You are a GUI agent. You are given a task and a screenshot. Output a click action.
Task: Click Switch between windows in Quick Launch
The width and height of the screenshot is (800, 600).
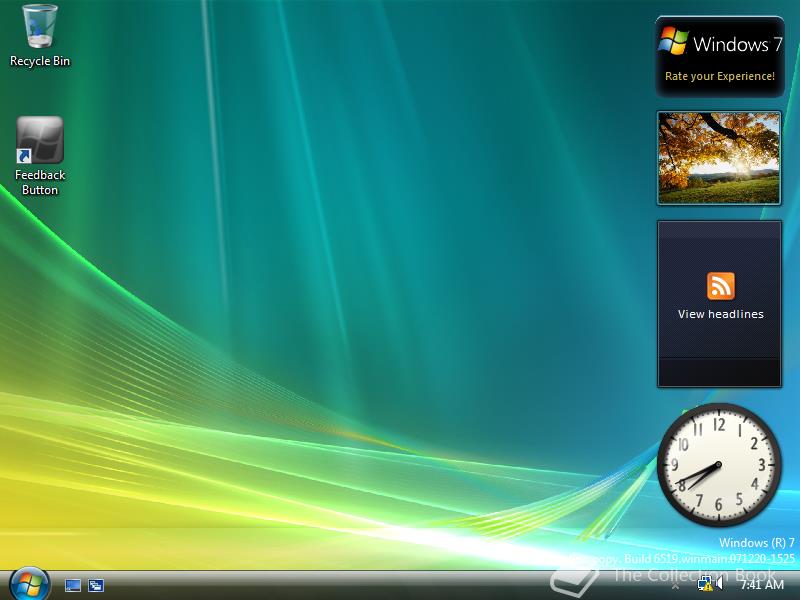click(96, 585)
